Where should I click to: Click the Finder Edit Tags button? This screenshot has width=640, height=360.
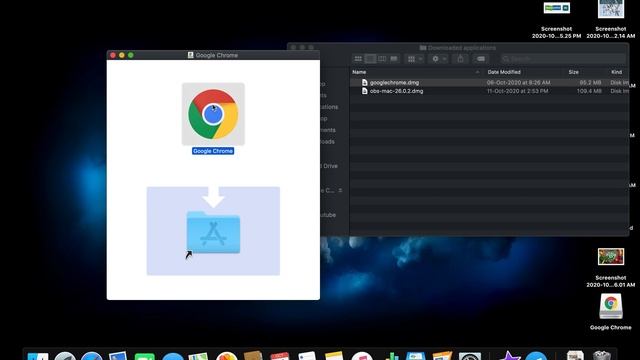click(x=481, y=59)
